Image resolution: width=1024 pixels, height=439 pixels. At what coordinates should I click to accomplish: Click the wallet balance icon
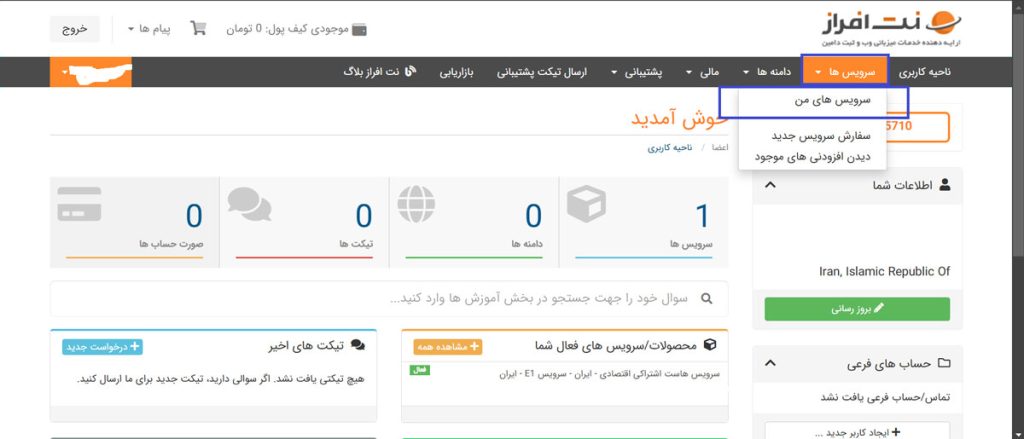[359, 29]
